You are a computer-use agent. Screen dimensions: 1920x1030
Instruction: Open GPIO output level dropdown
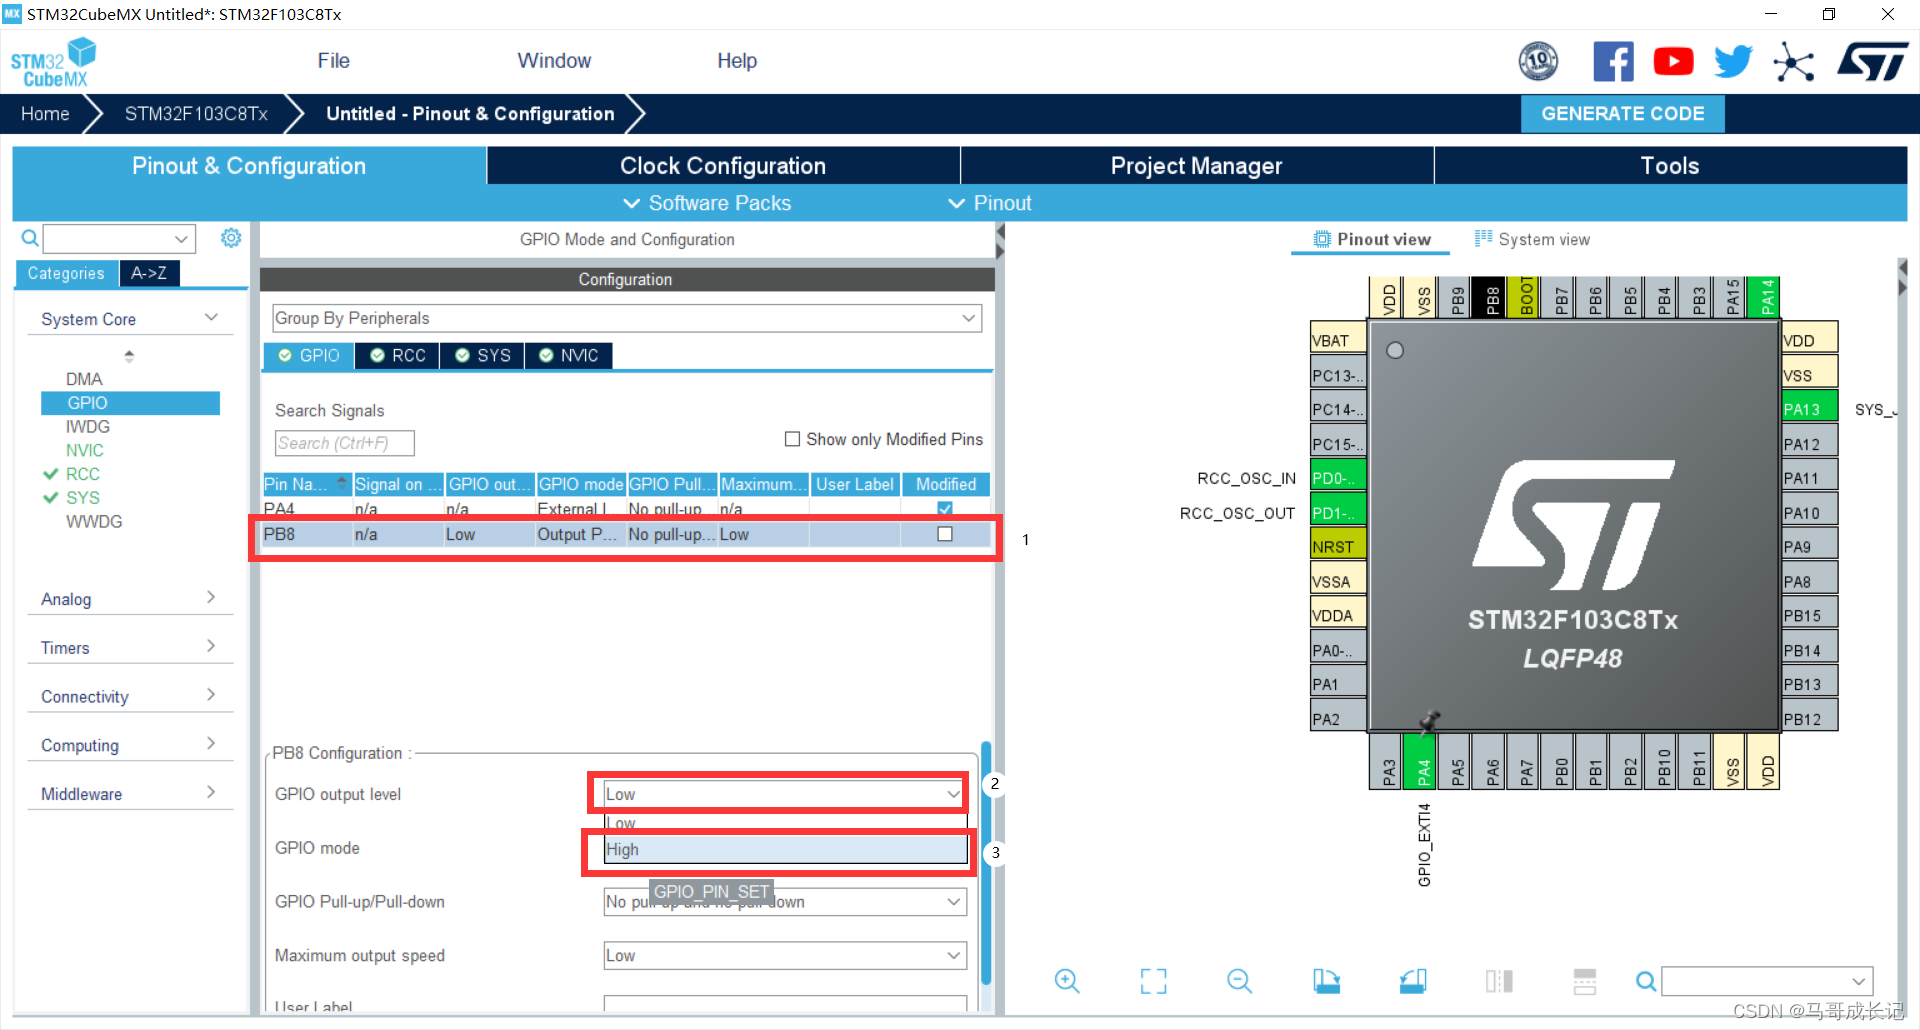click(x=785, y=794)
